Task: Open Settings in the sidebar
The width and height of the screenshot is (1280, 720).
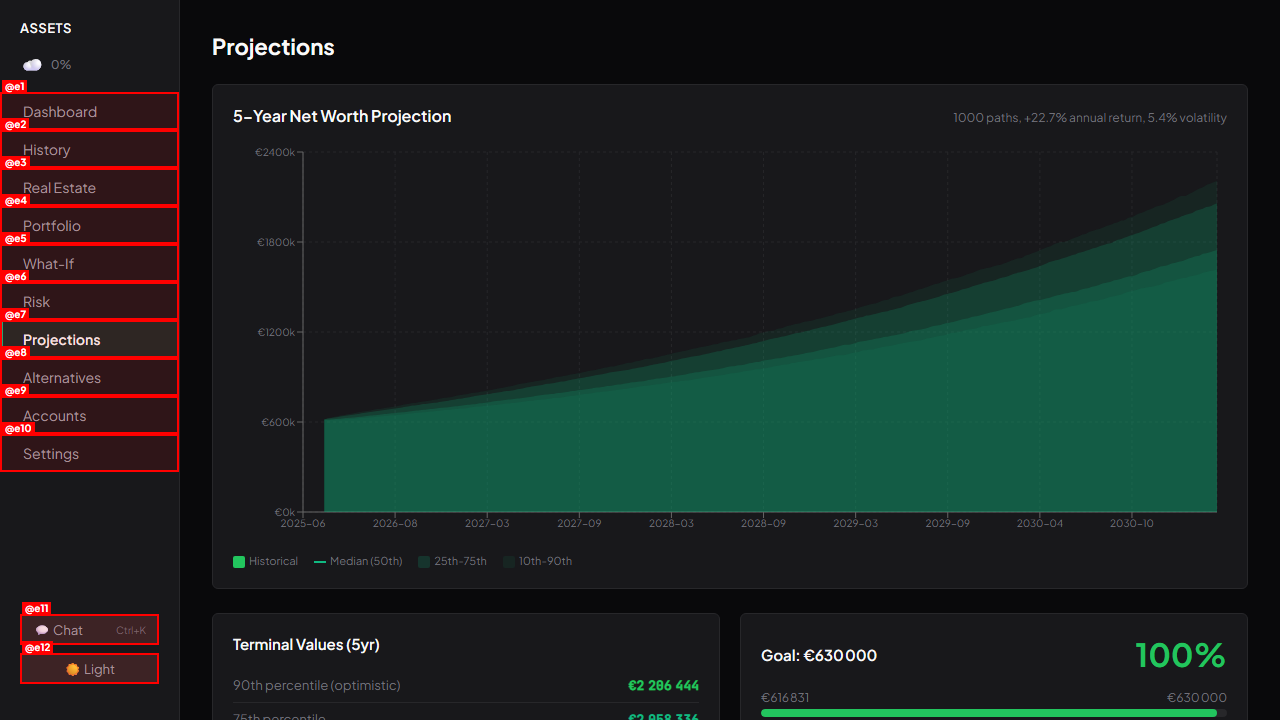Action: tap(90, 454)
